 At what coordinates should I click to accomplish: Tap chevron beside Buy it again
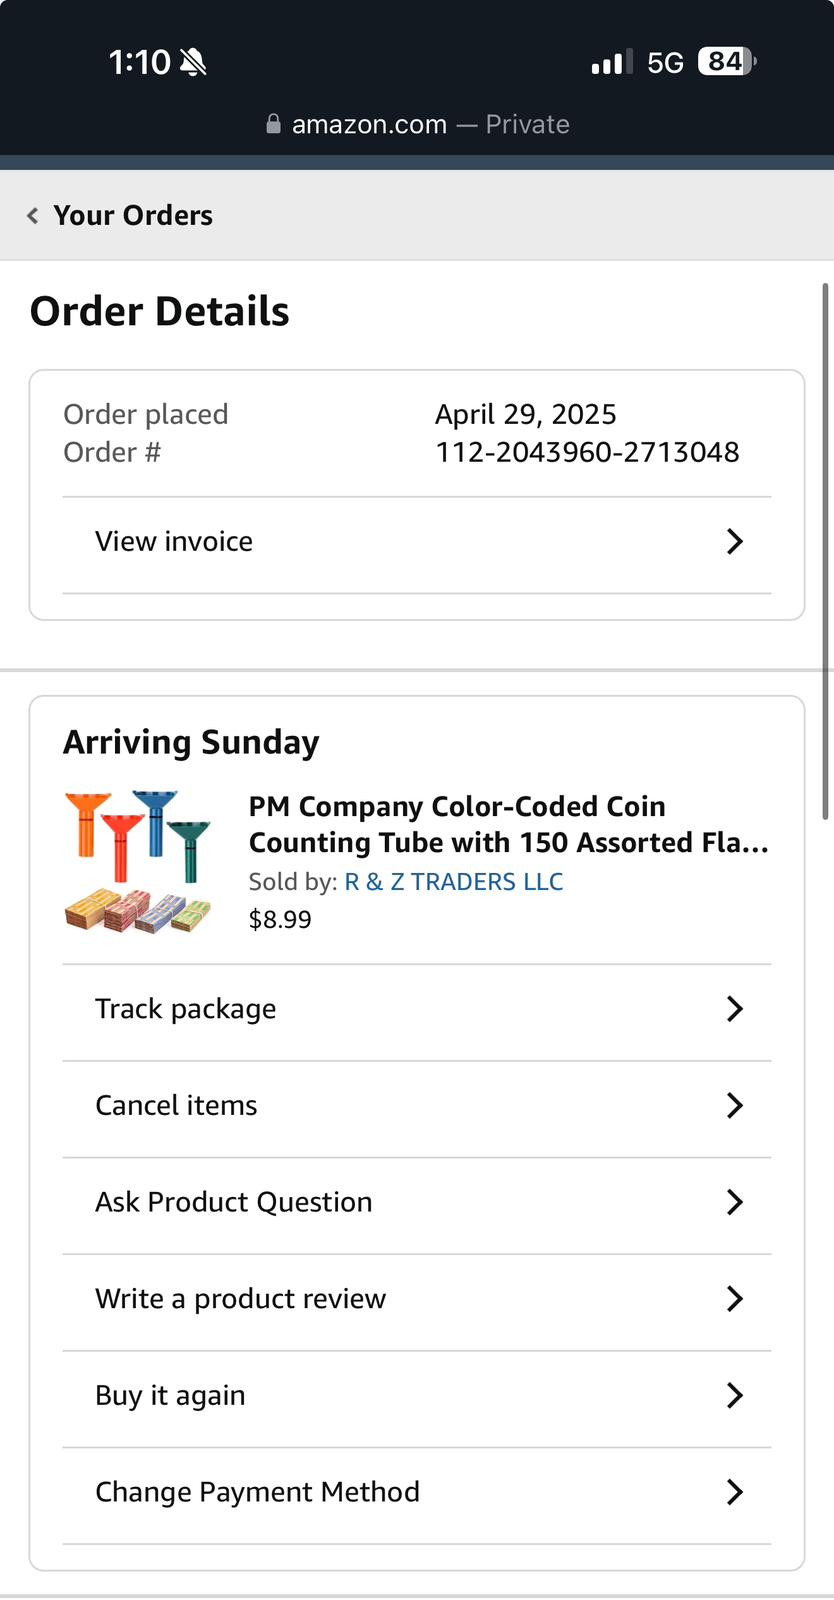735,1395
